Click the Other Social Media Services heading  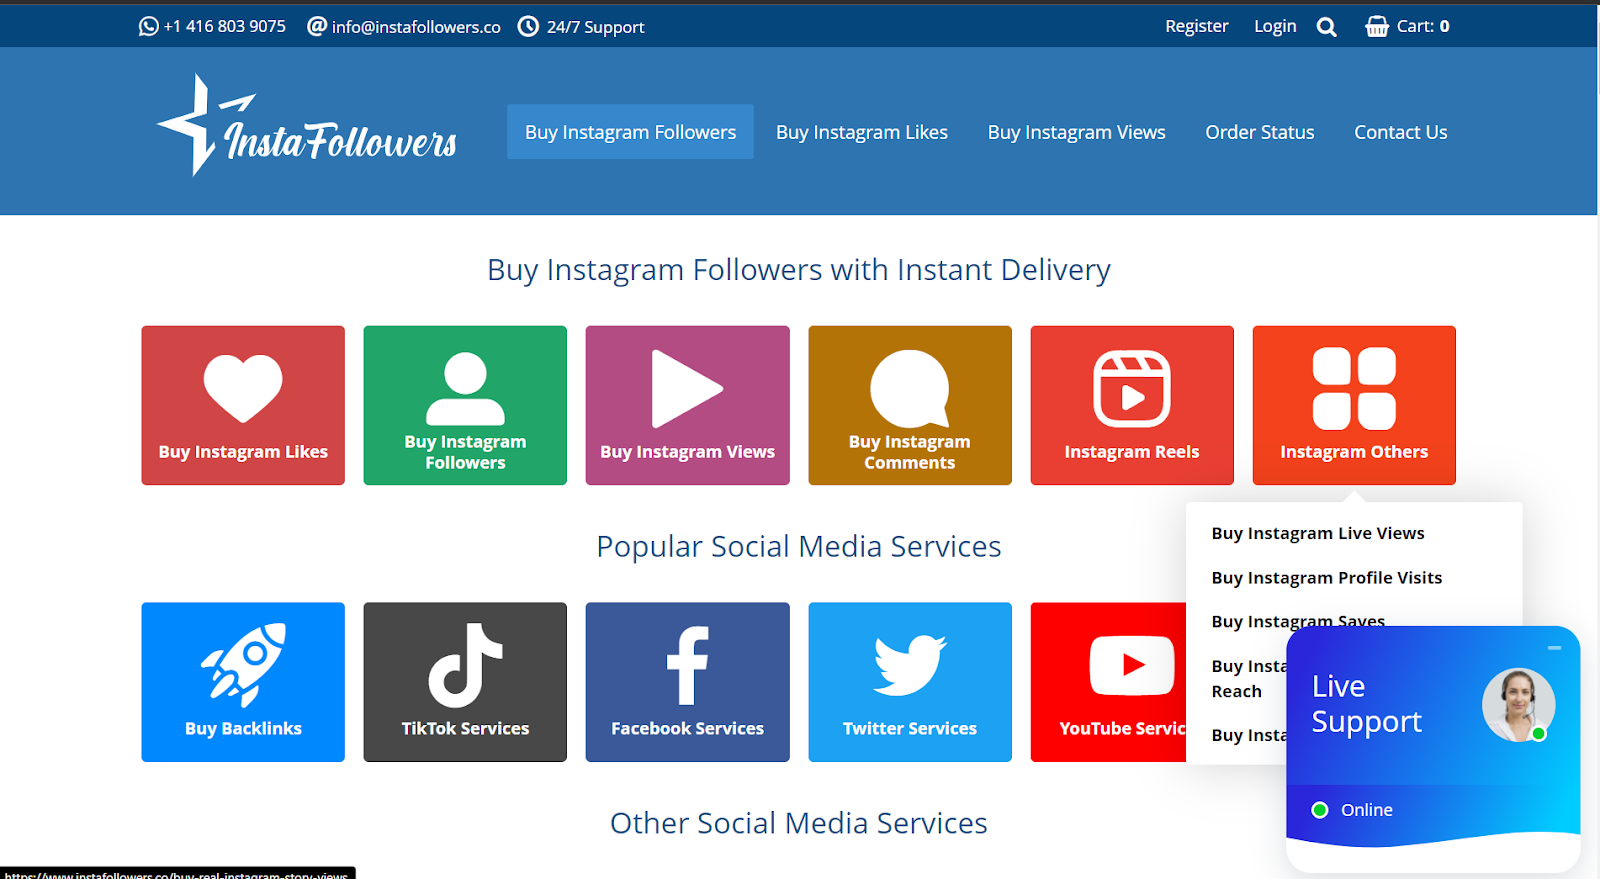(x=798, y=823)
